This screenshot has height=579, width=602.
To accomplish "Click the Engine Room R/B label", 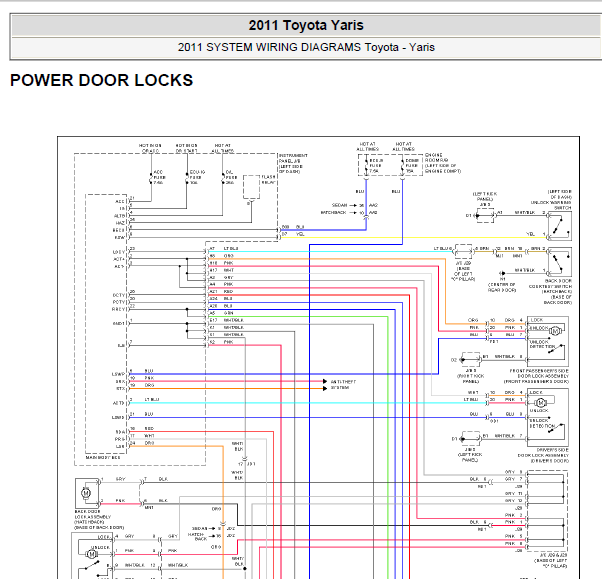I will point(442,163).
